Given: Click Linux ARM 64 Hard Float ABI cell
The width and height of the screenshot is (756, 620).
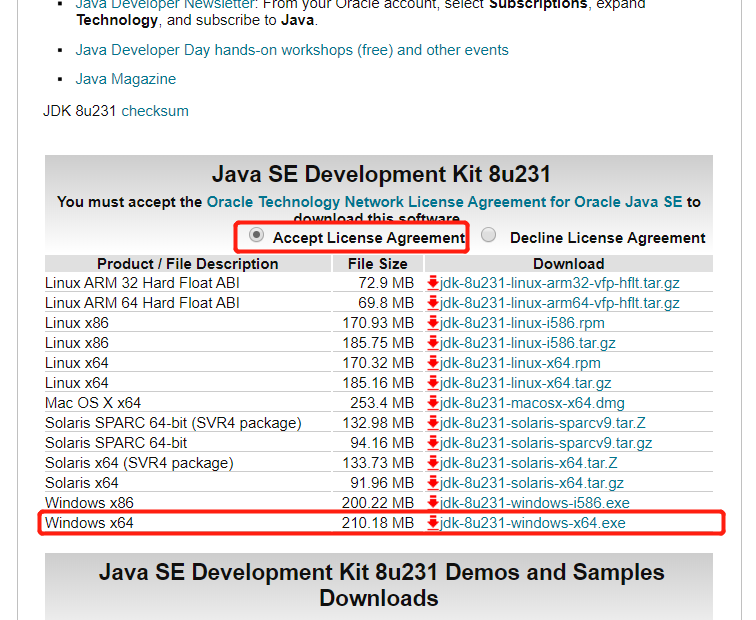Looking at the screenshot, I should [x=188, y=303].
